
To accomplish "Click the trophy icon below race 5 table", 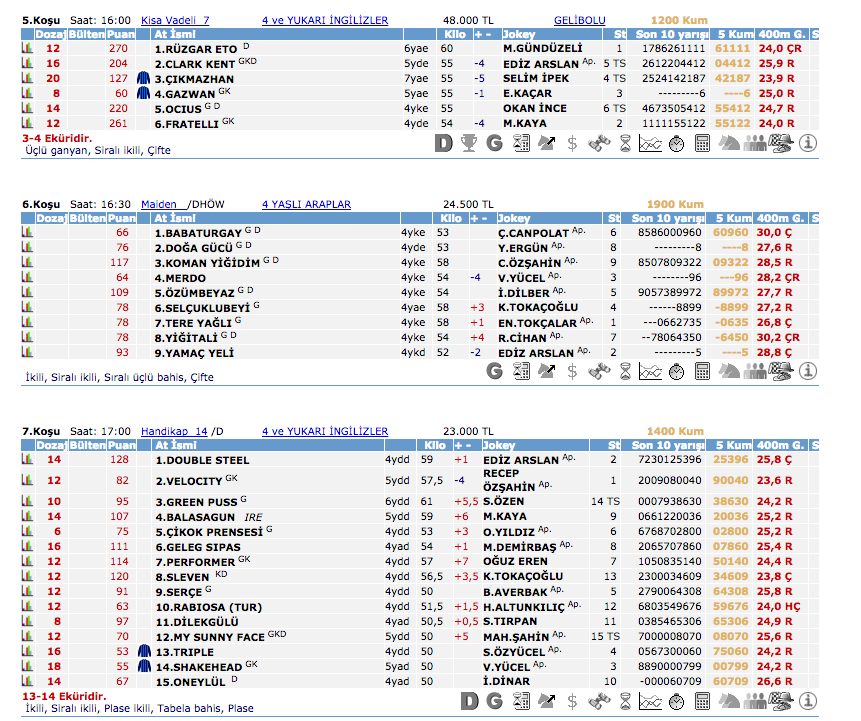I will pos(468,143).
